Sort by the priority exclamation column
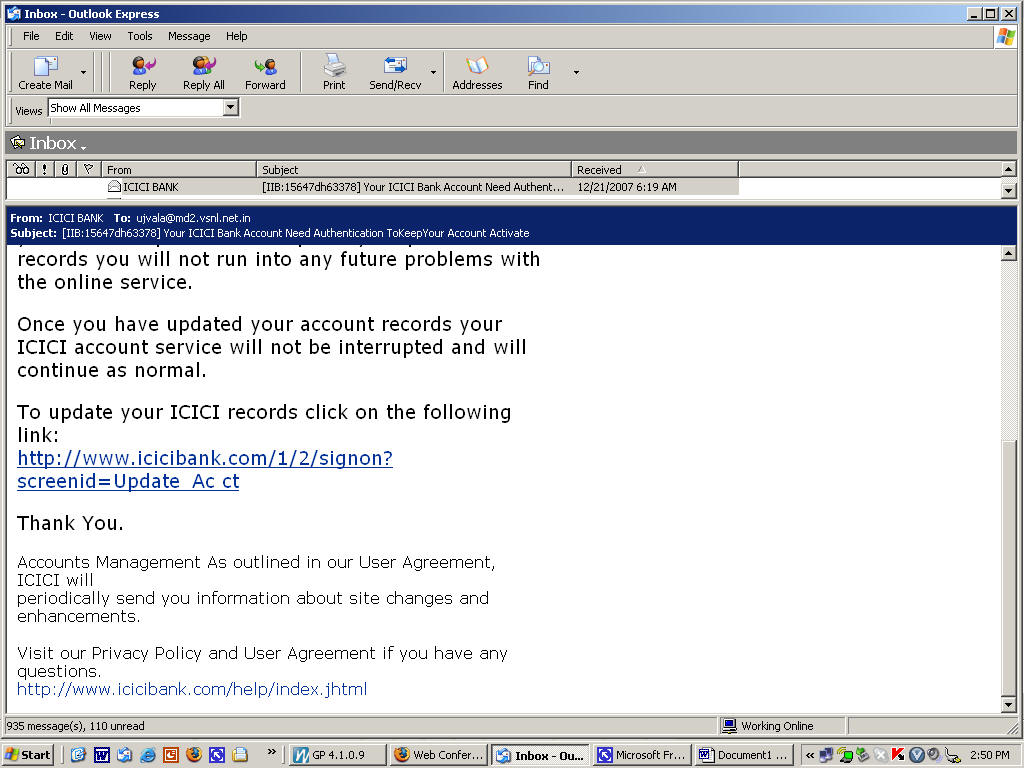The image size is (1024, 768). (x=44, y=169)
